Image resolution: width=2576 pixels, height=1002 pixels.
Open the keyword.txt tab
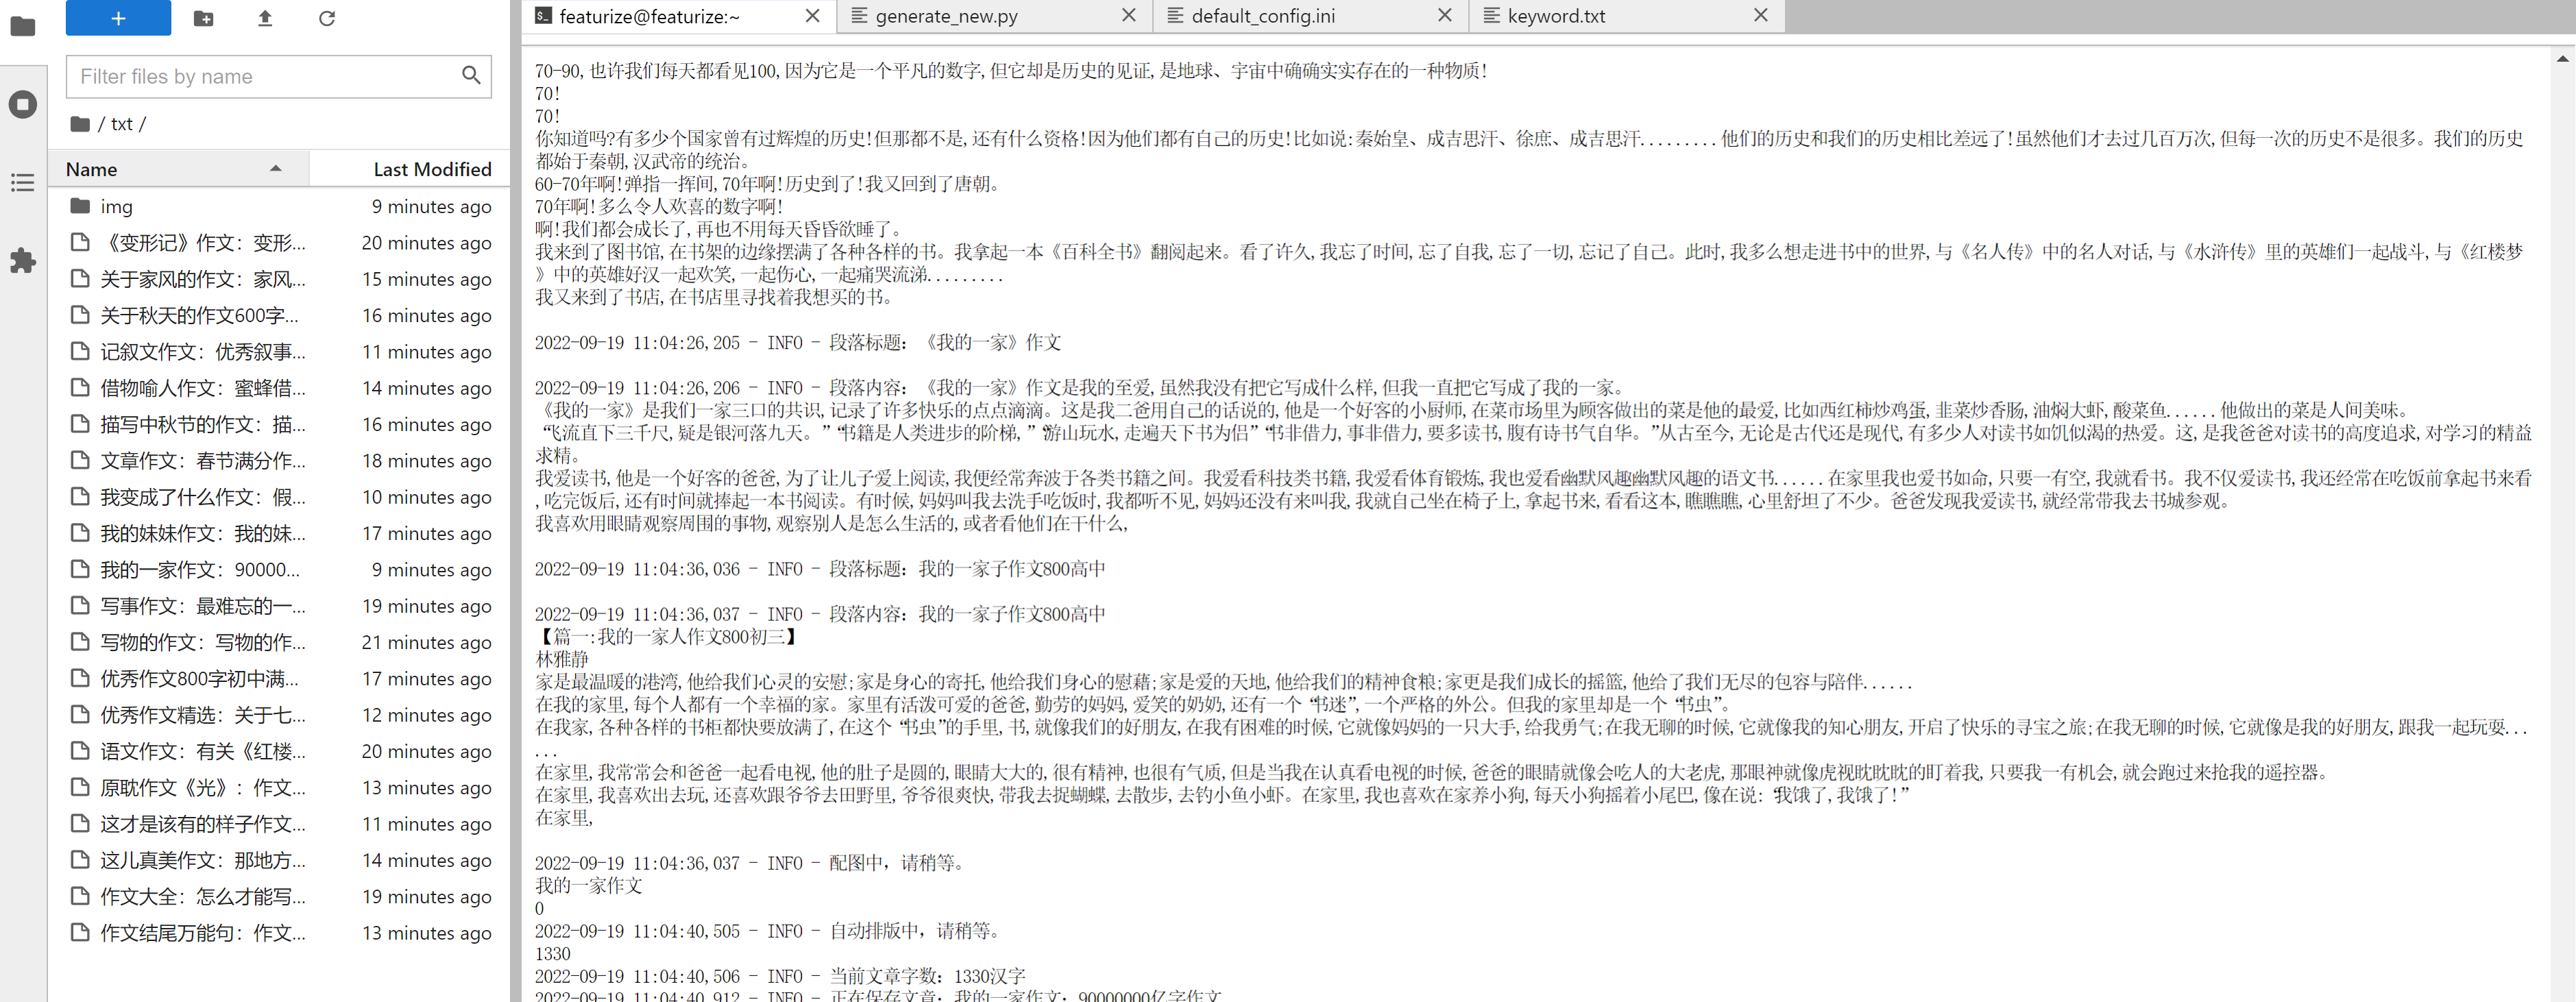click(1556, 16)
